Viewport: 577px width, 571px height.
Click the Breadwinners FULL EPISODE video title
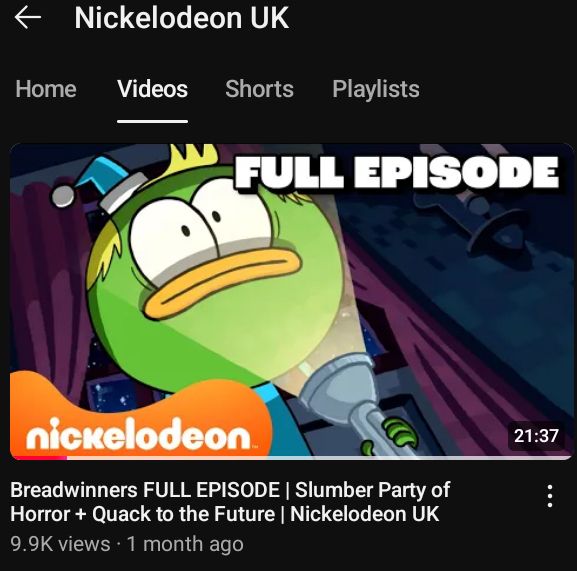[x=230, y=502]
